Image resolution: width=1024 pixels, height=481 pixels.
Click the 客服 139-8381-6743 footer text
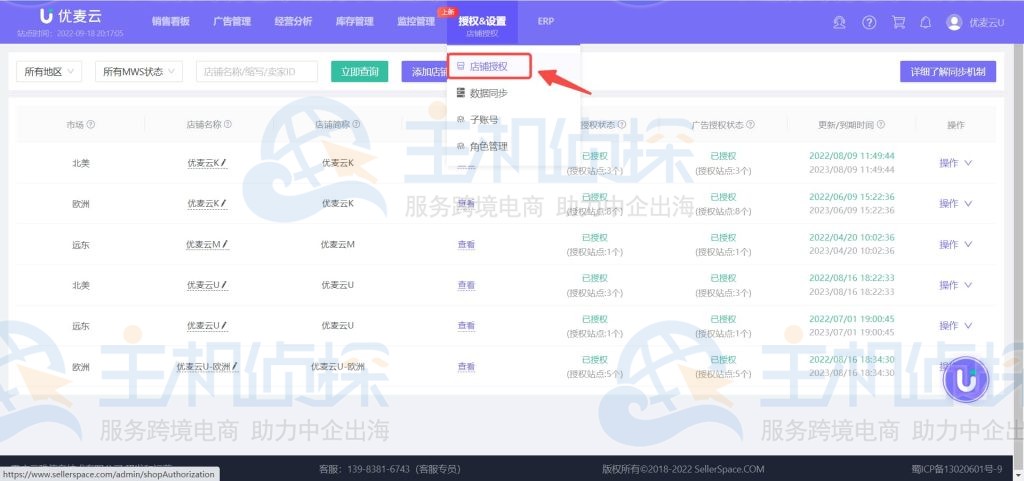tap(390, 469)
